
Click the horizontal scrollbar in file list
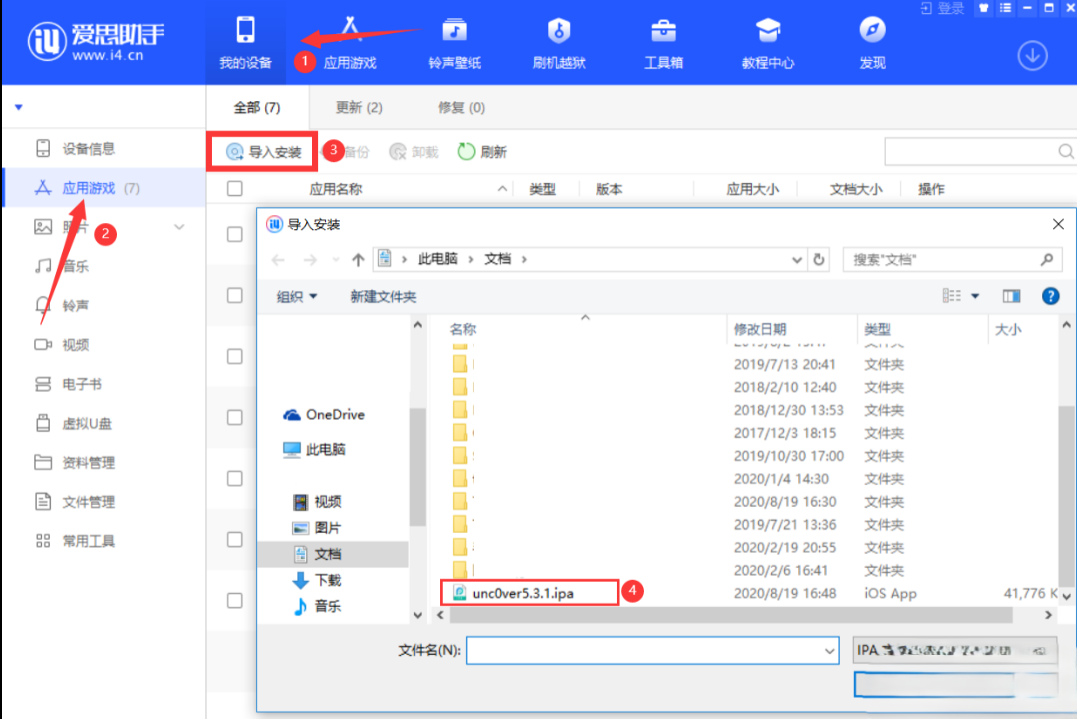click(731, 615)
